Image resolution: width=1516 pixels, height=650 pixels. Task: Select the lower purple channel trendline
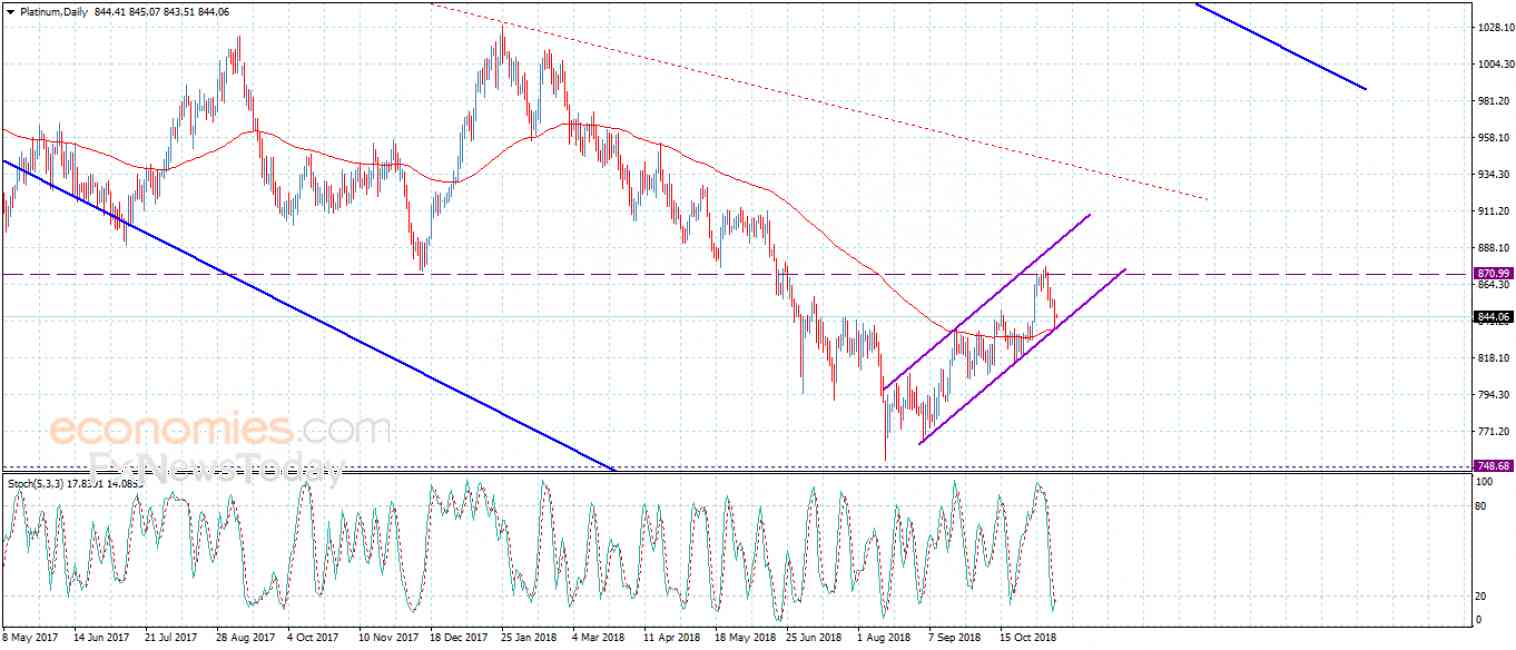tap(1020, 357)
